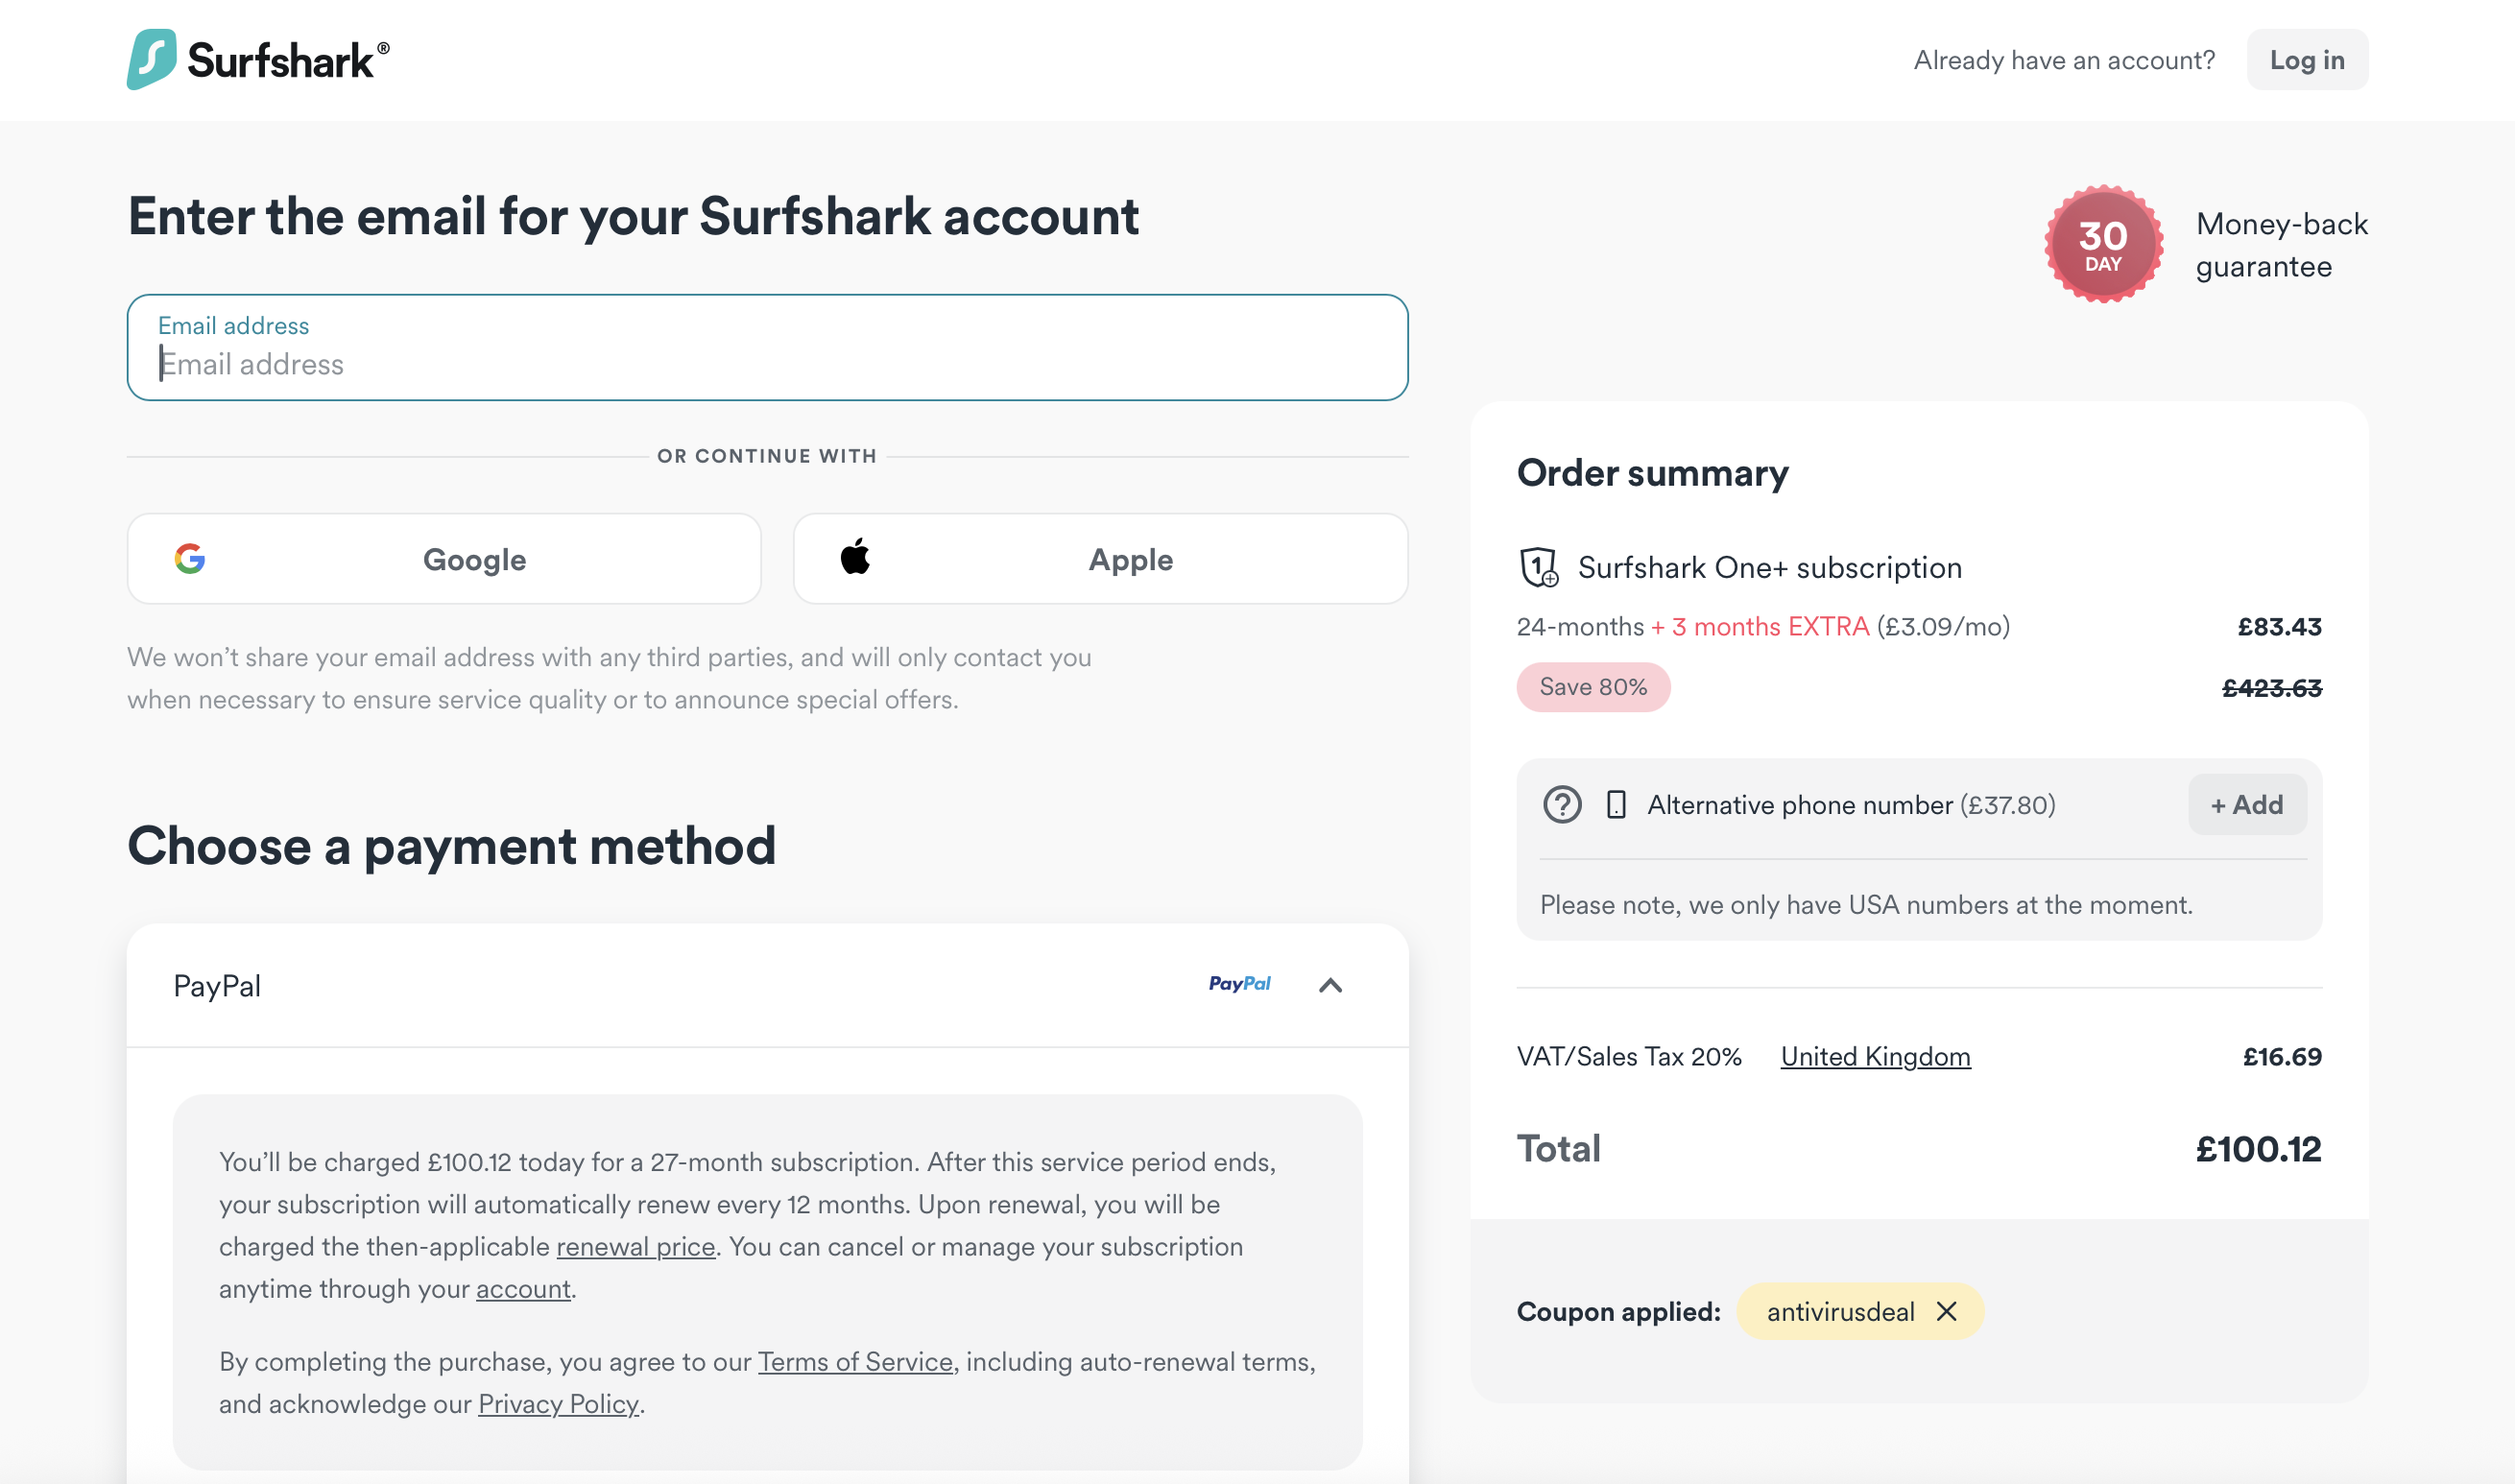Screen dimensions: 2515x1484
Task: Open the account link in the PayPal notice
Action: click(x=523, y=1289)
